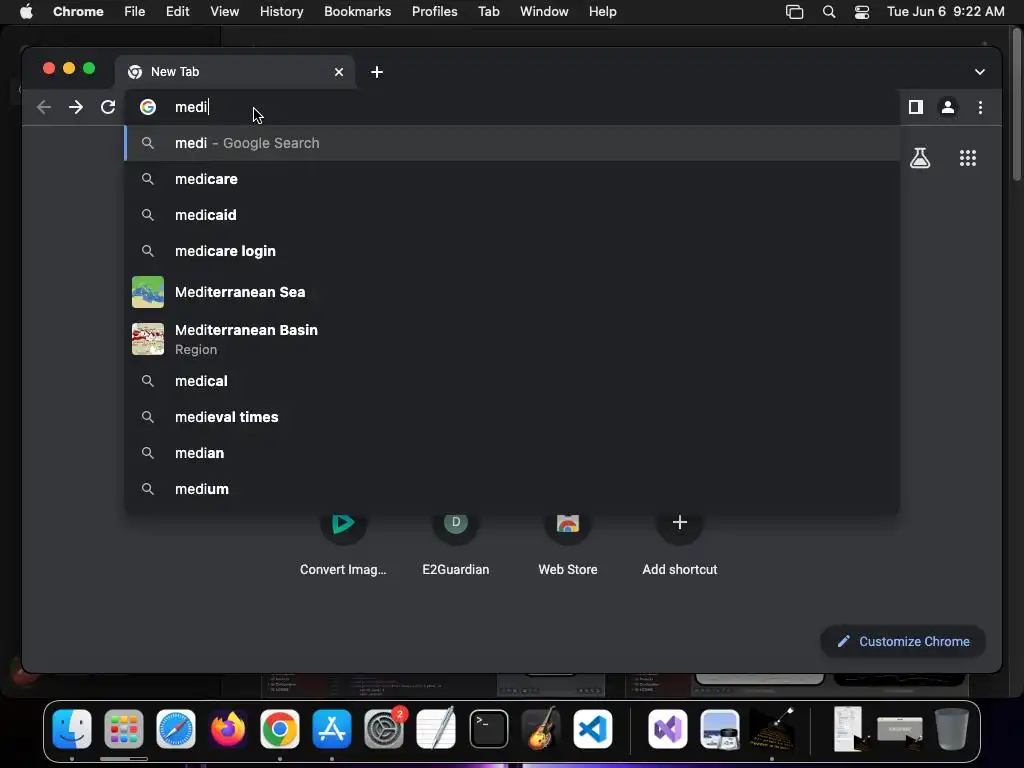
Task: Choose the 'medium' suggestion
Action: pyautogui.click(x=513, y=488)
